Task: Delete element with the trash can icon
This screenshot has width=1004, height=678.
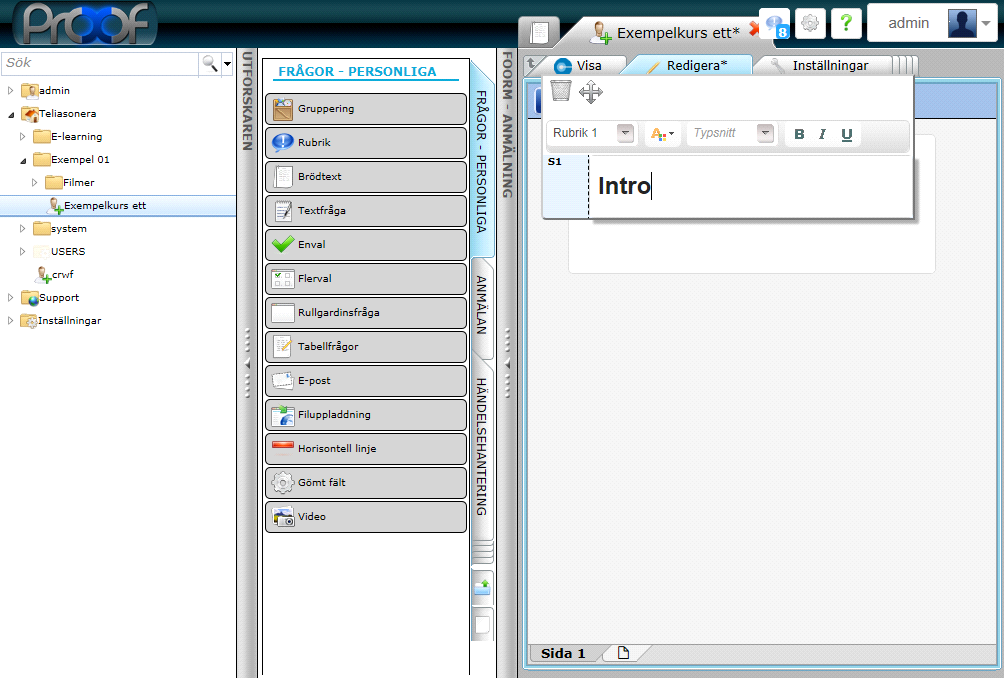Action: point(561,92)
